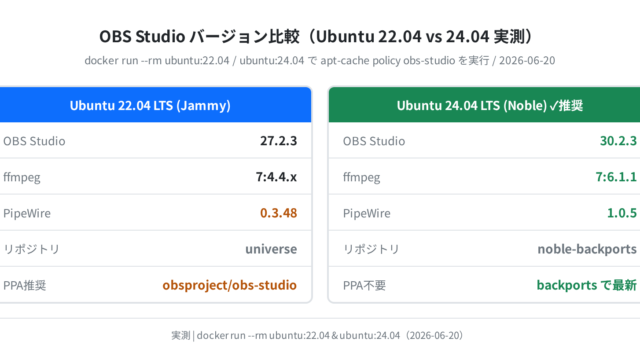Click the docker run subtitle line
The image size is (640, 360).
(320, 60)
